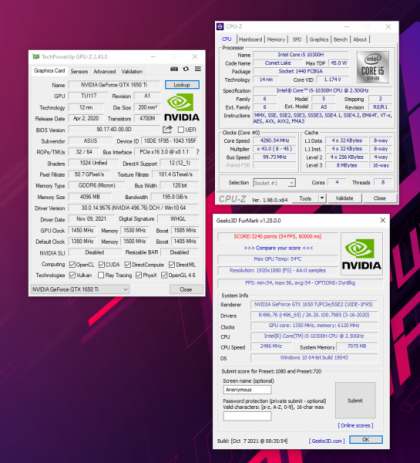The width and height of the screenshot is (420, 463).
Task: Click the BIOS version share/export icon
Action: coord(167,129)
